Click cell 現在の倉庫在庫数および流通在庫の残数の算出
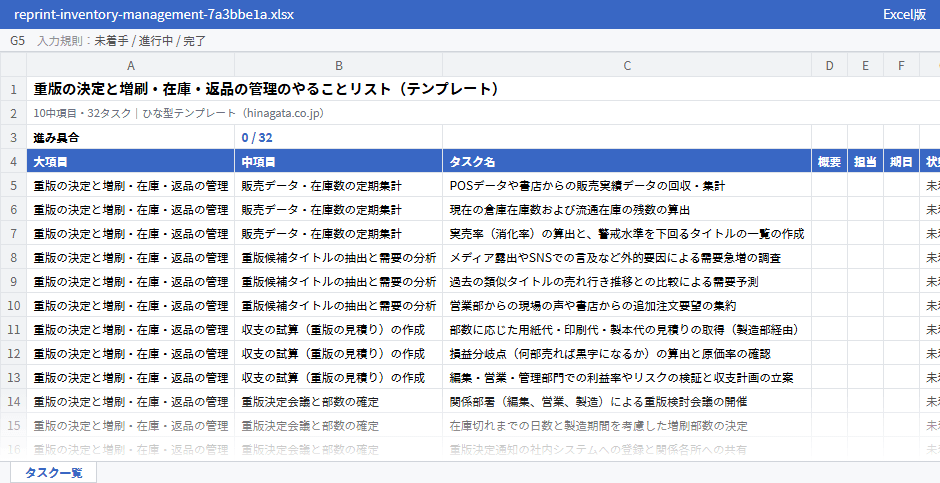 coord(627,209)
